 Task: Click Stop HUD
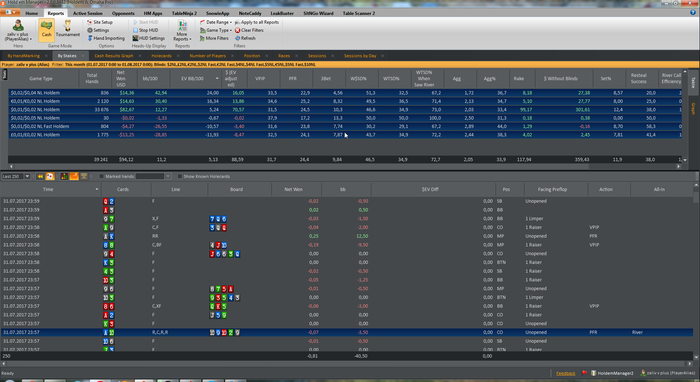coord(146,30)
